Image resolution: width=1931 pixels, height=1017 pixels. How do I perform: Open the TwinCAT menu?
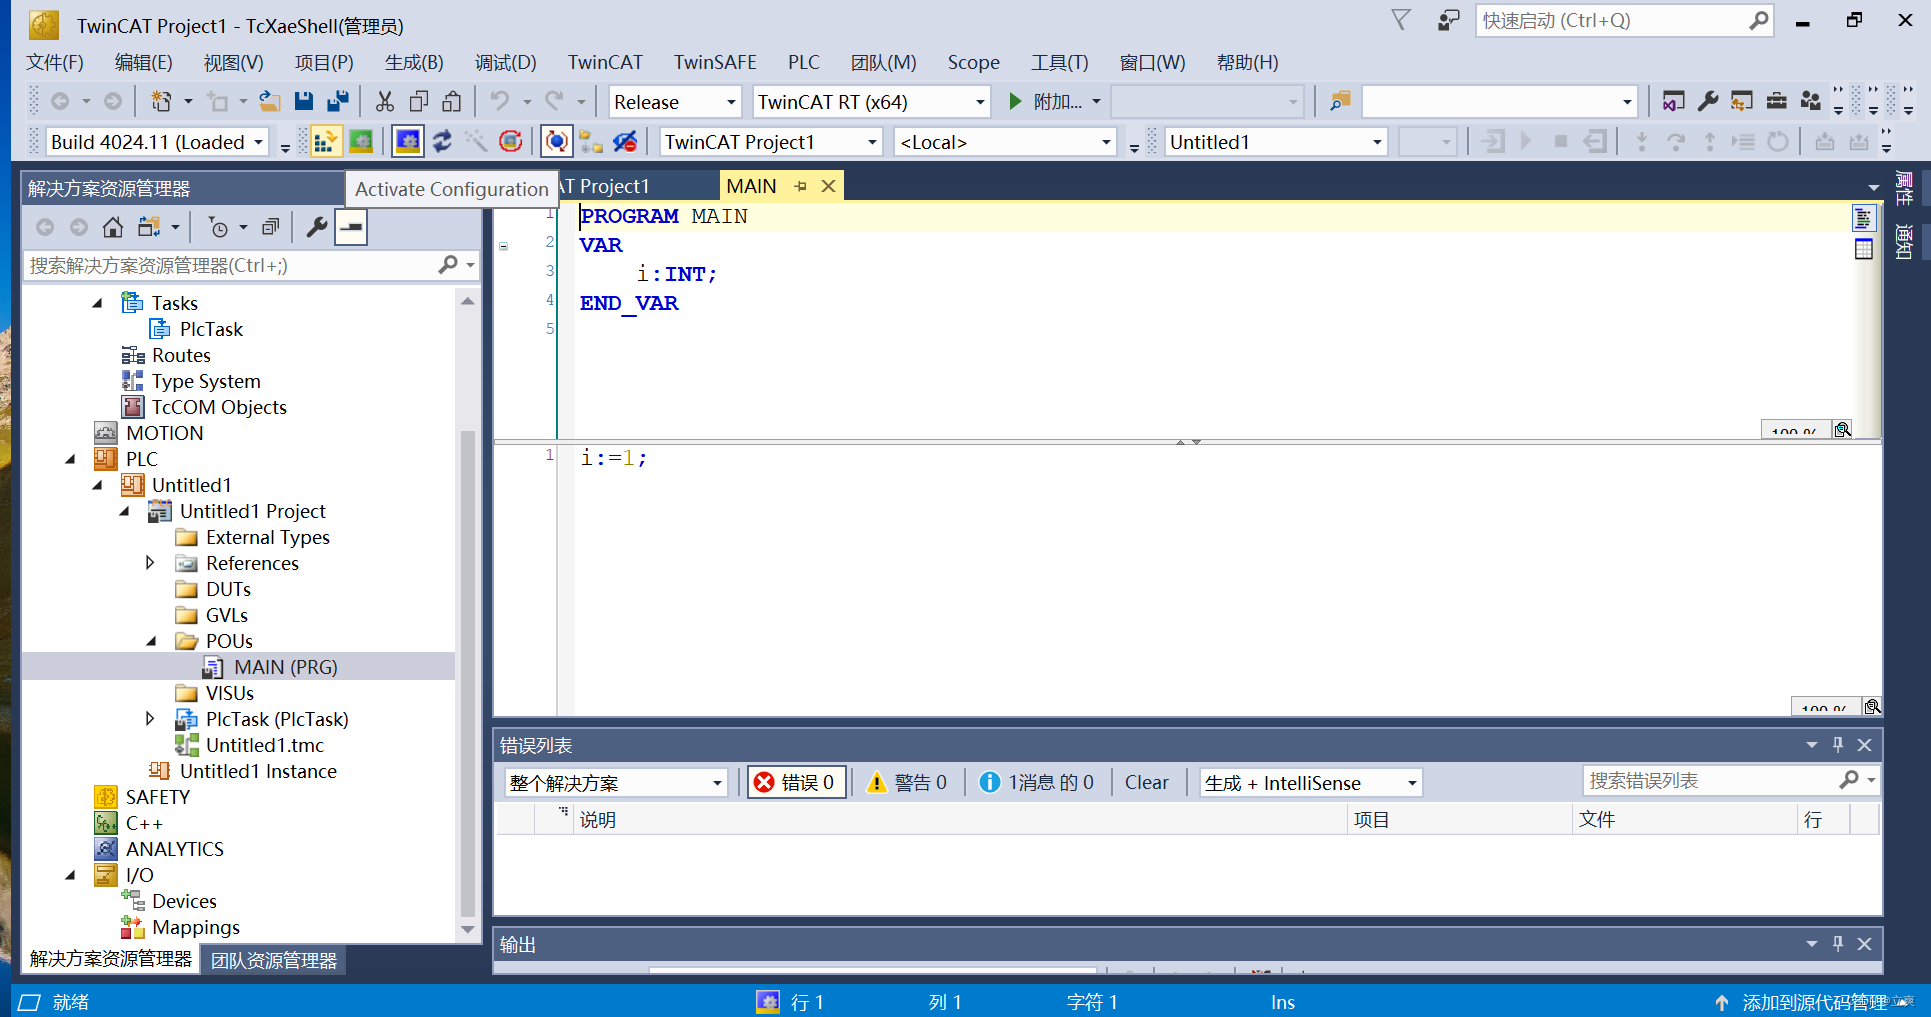tap(605, 62)
